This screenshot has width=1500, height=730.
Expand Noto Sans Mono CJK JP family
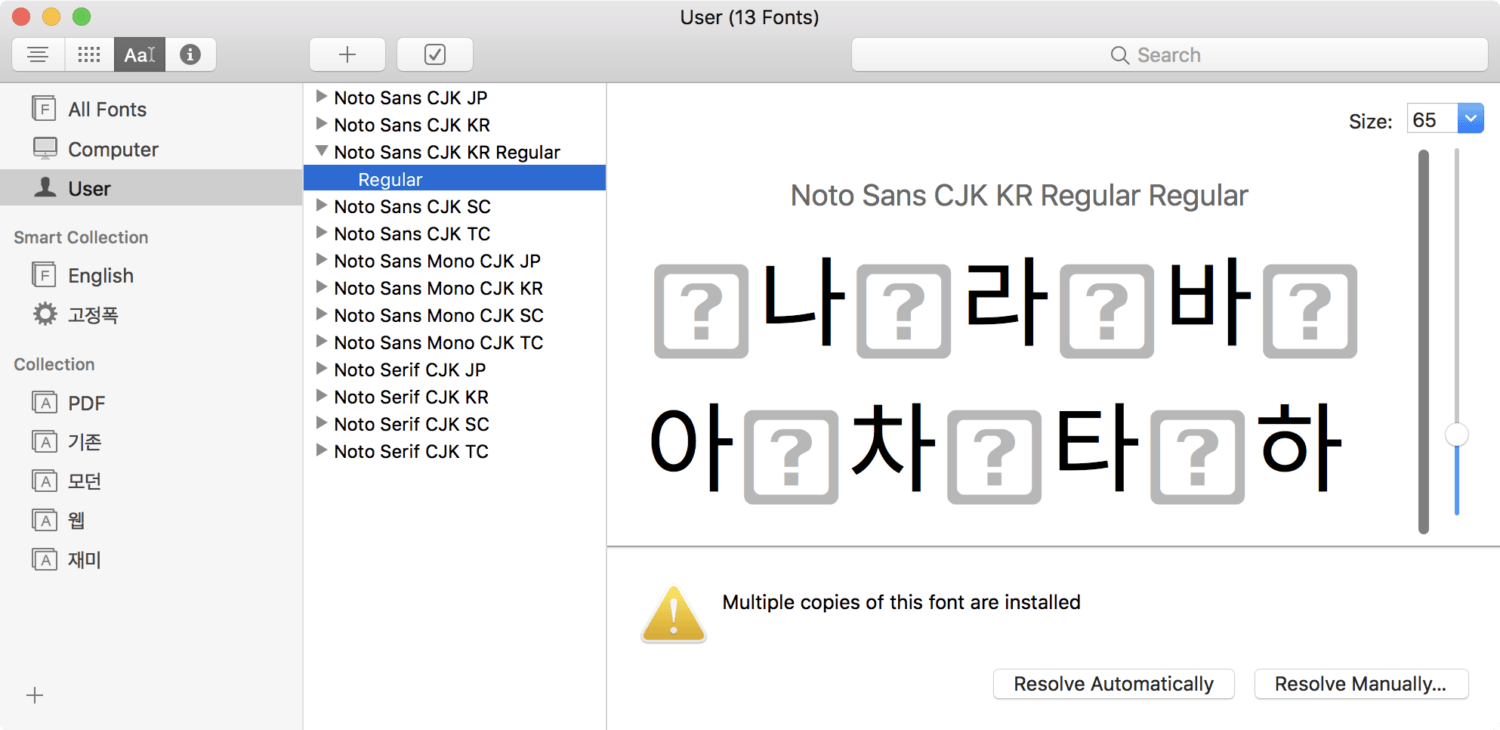(321, 260)
